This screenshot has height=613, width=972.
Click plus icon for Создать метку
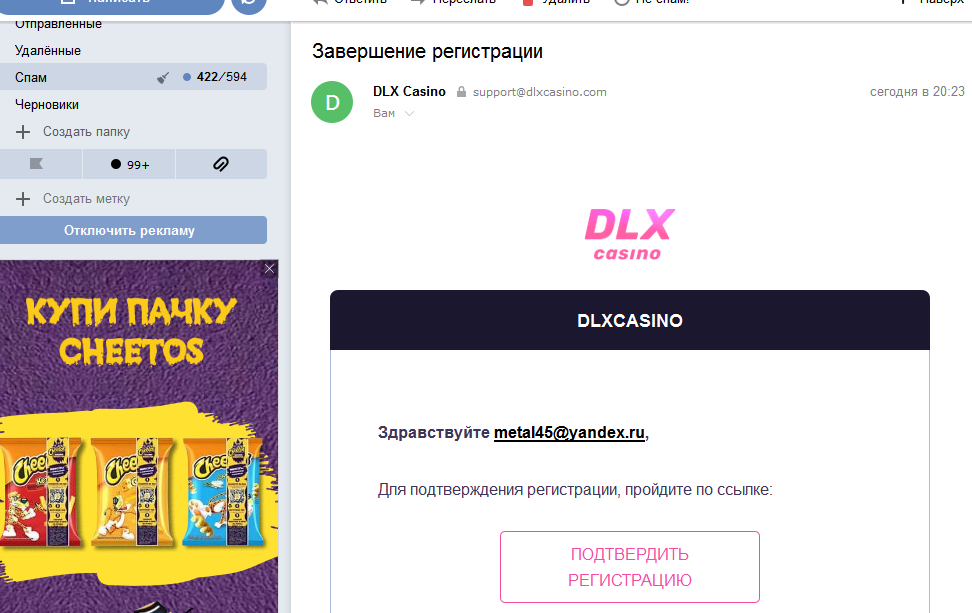(23, 198)
